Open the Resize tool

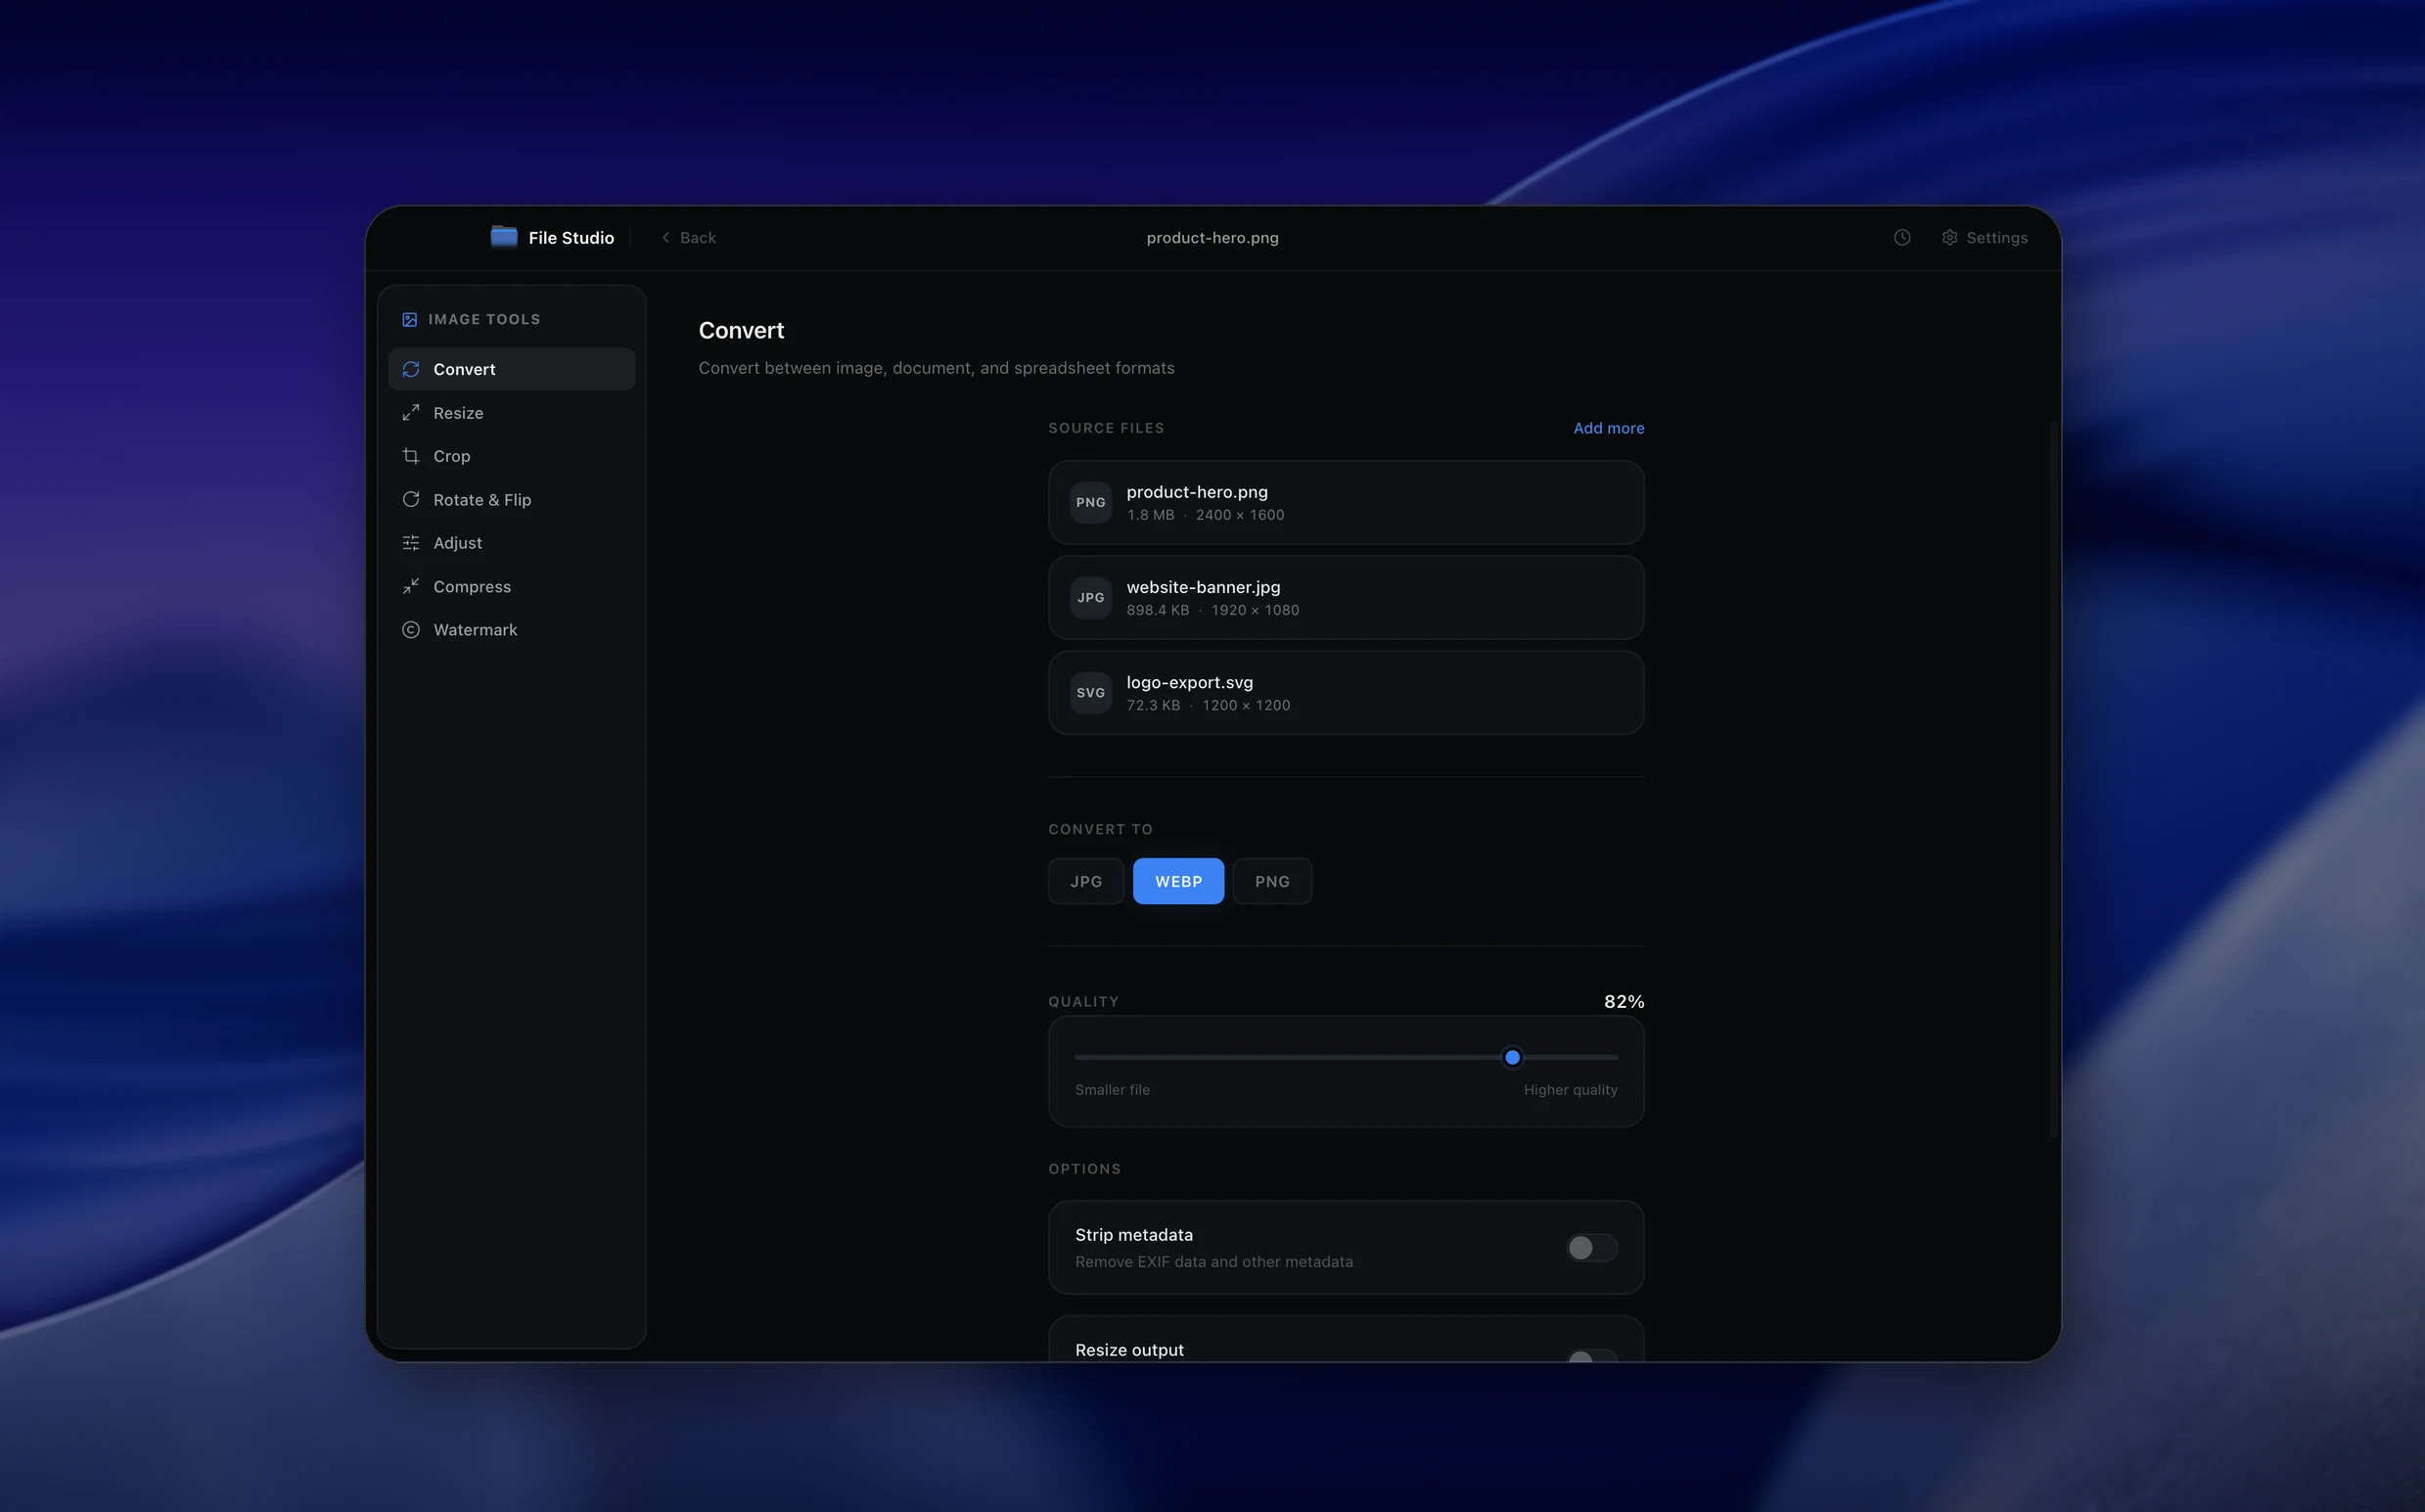coord(512,412)
